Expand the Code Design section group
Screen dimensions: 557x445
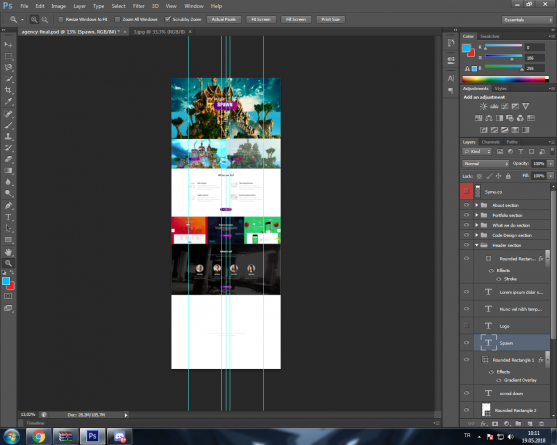coord(477,235)
